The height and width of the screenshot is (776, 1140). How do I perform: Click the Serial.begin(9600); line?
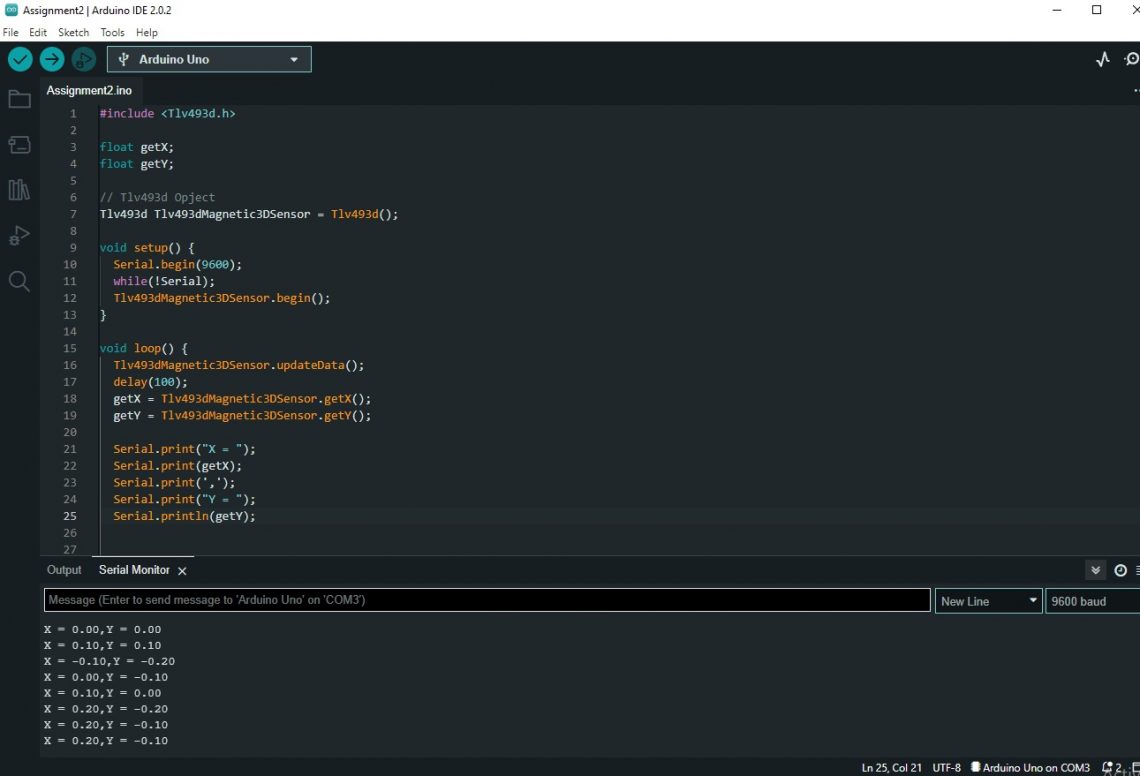(177, 265)
